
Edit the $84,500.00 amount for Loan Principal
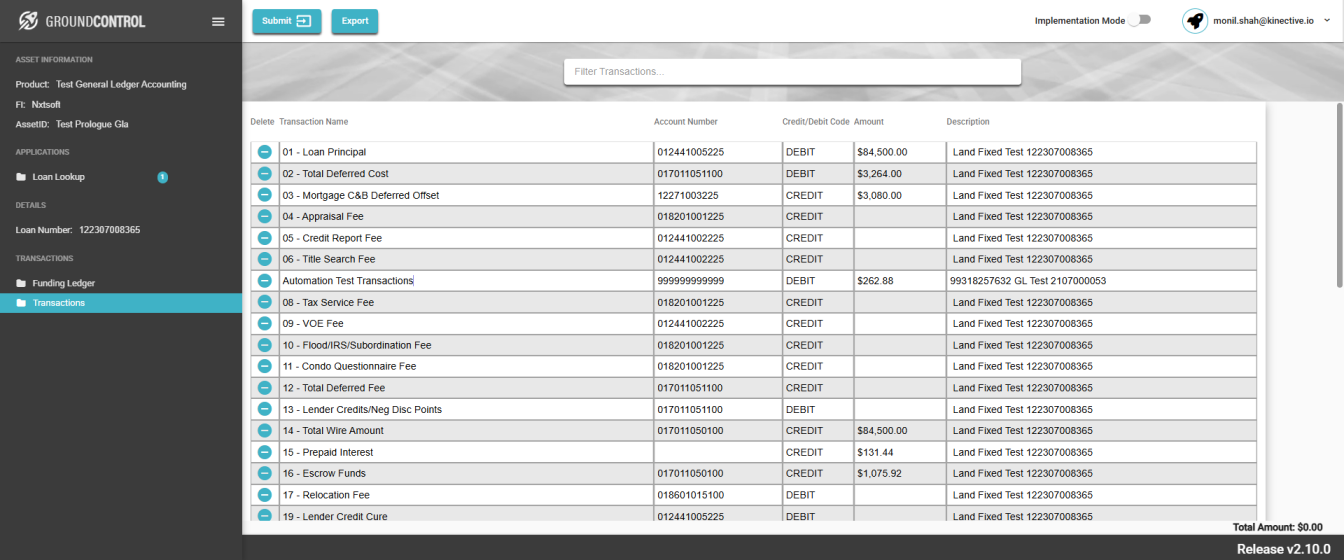[899, 152]
